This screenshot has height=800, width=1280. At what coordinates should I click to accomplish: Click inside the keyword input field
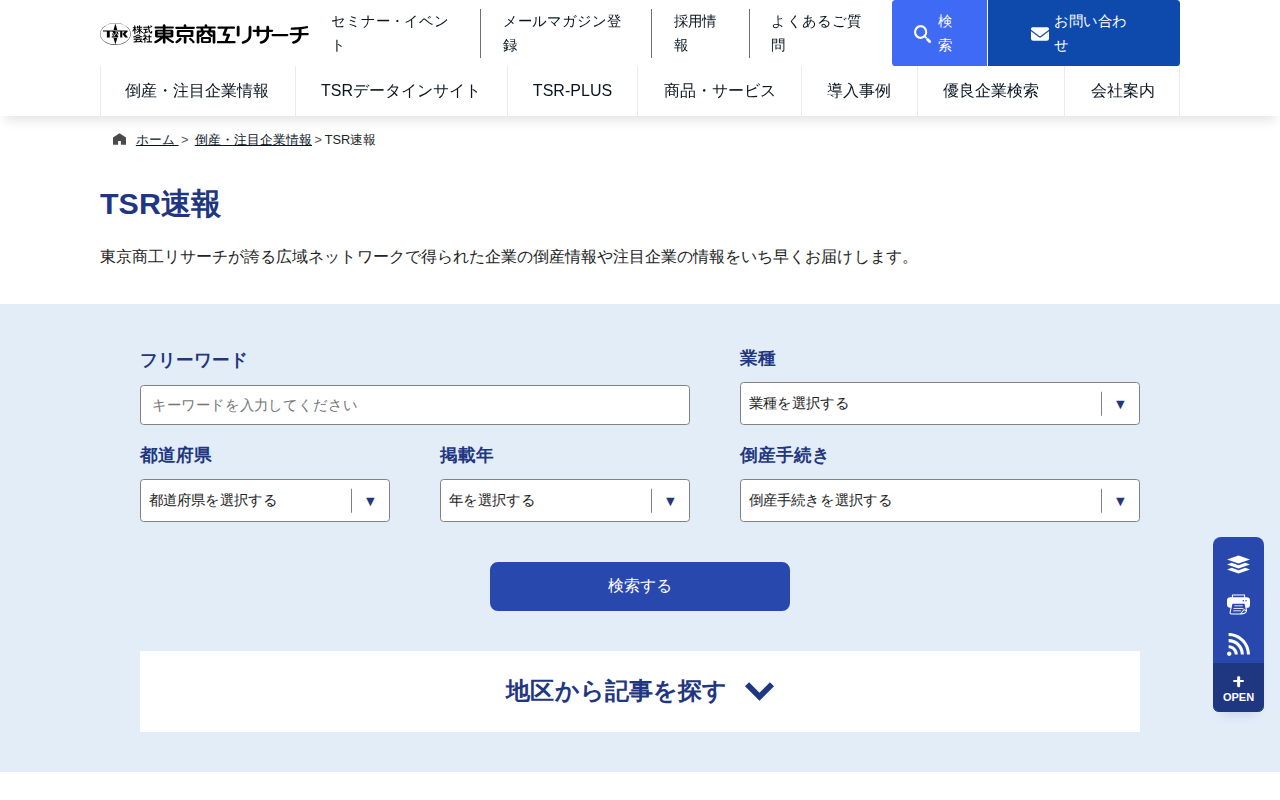(414, 405)
